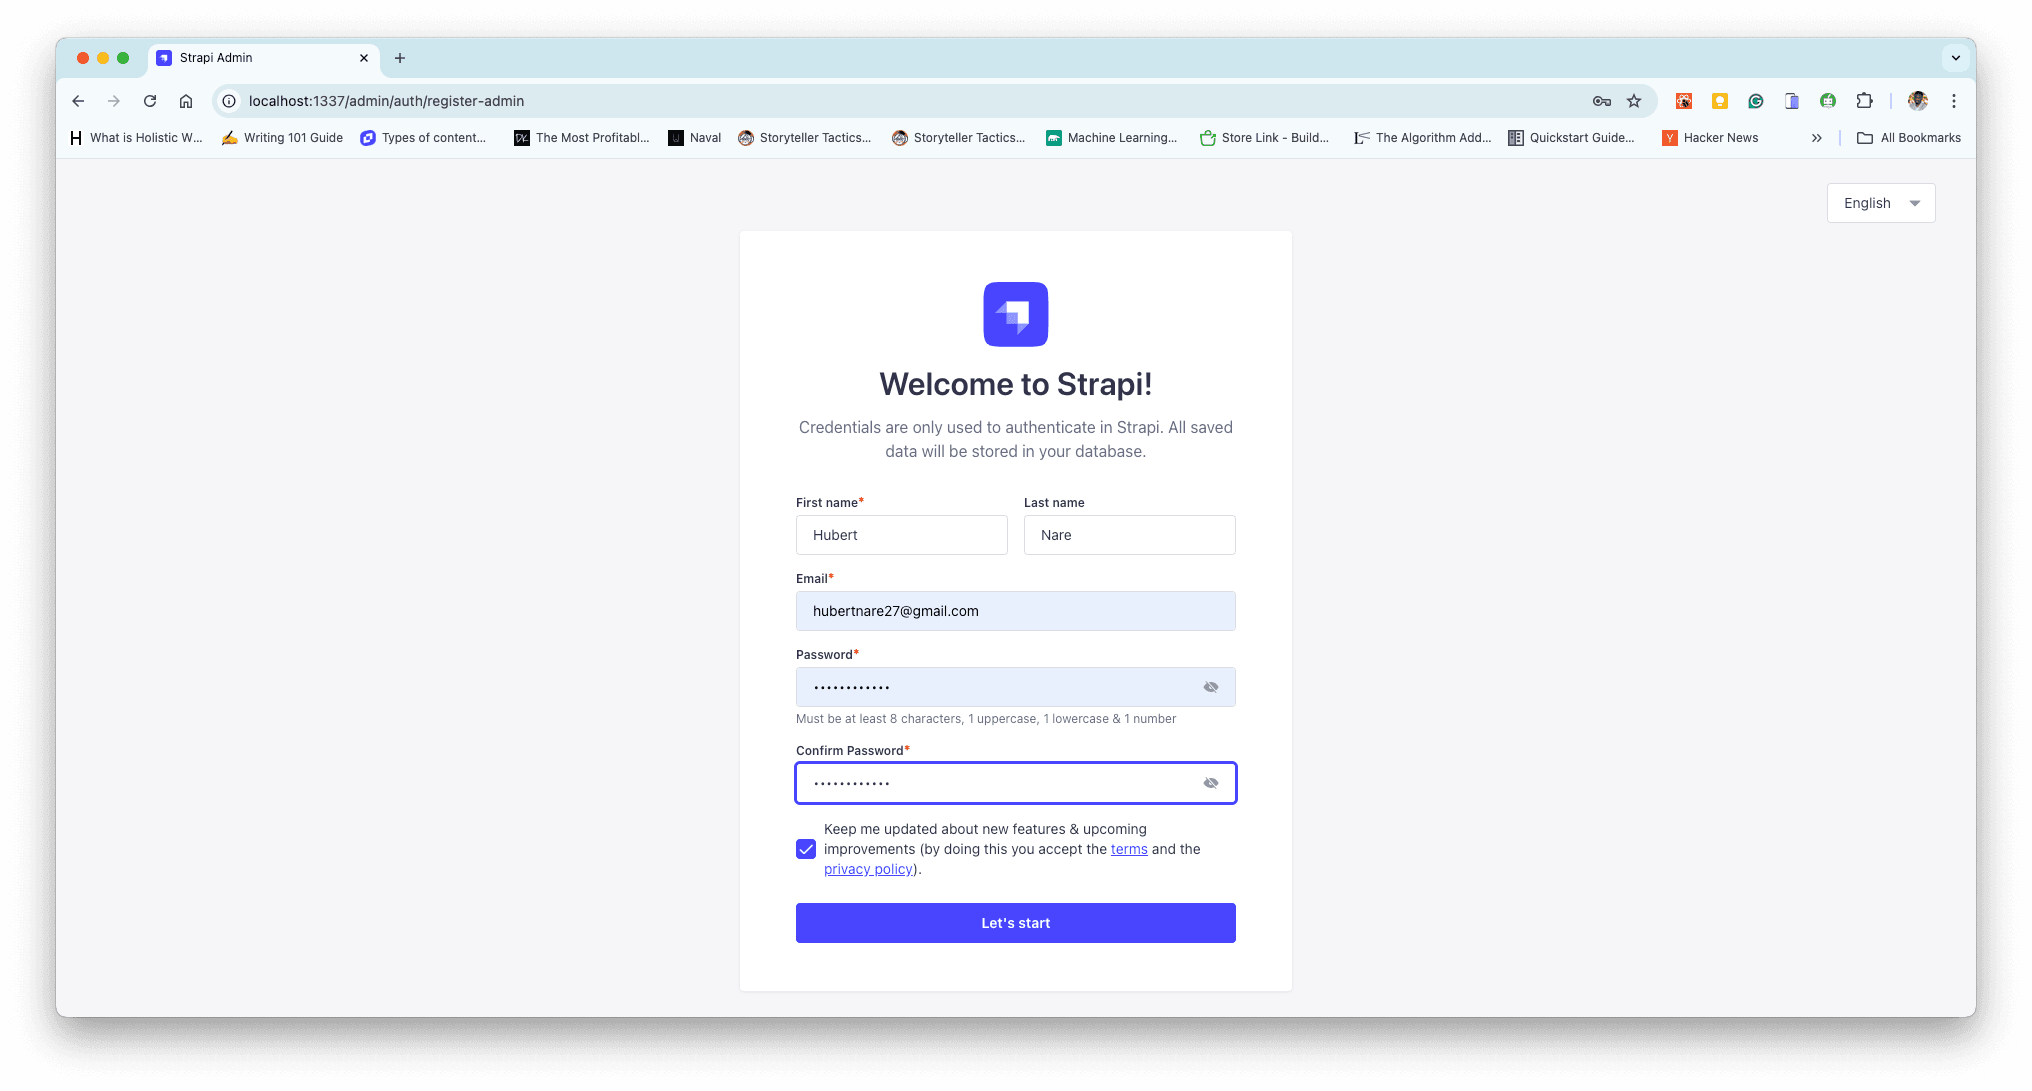Open the browser home page icon
This screenshot has width=2032, height=1091.
point(186,101)
